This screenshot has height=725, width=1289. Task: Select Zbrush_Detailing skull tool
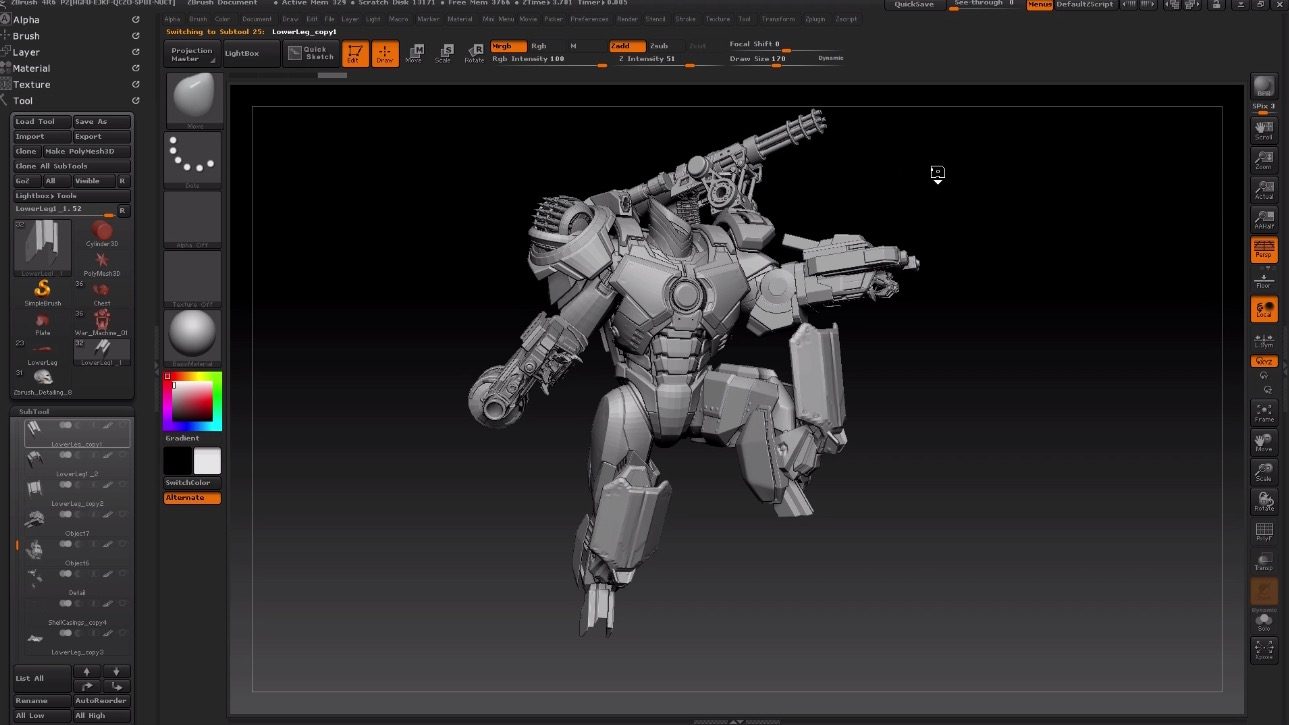(x=43, y=380)
